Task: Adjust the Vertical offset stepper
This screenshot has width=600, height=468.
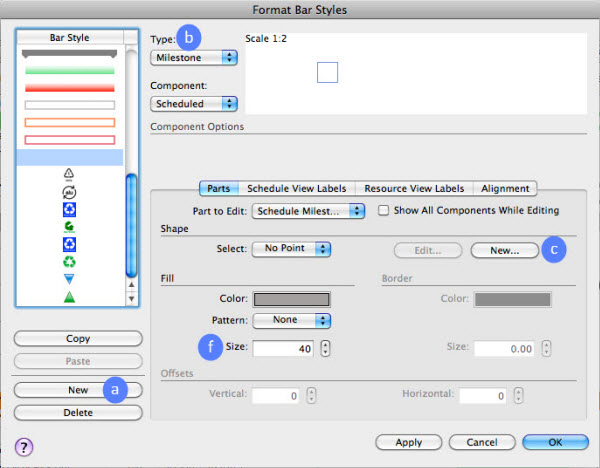Action: [310, 396]
